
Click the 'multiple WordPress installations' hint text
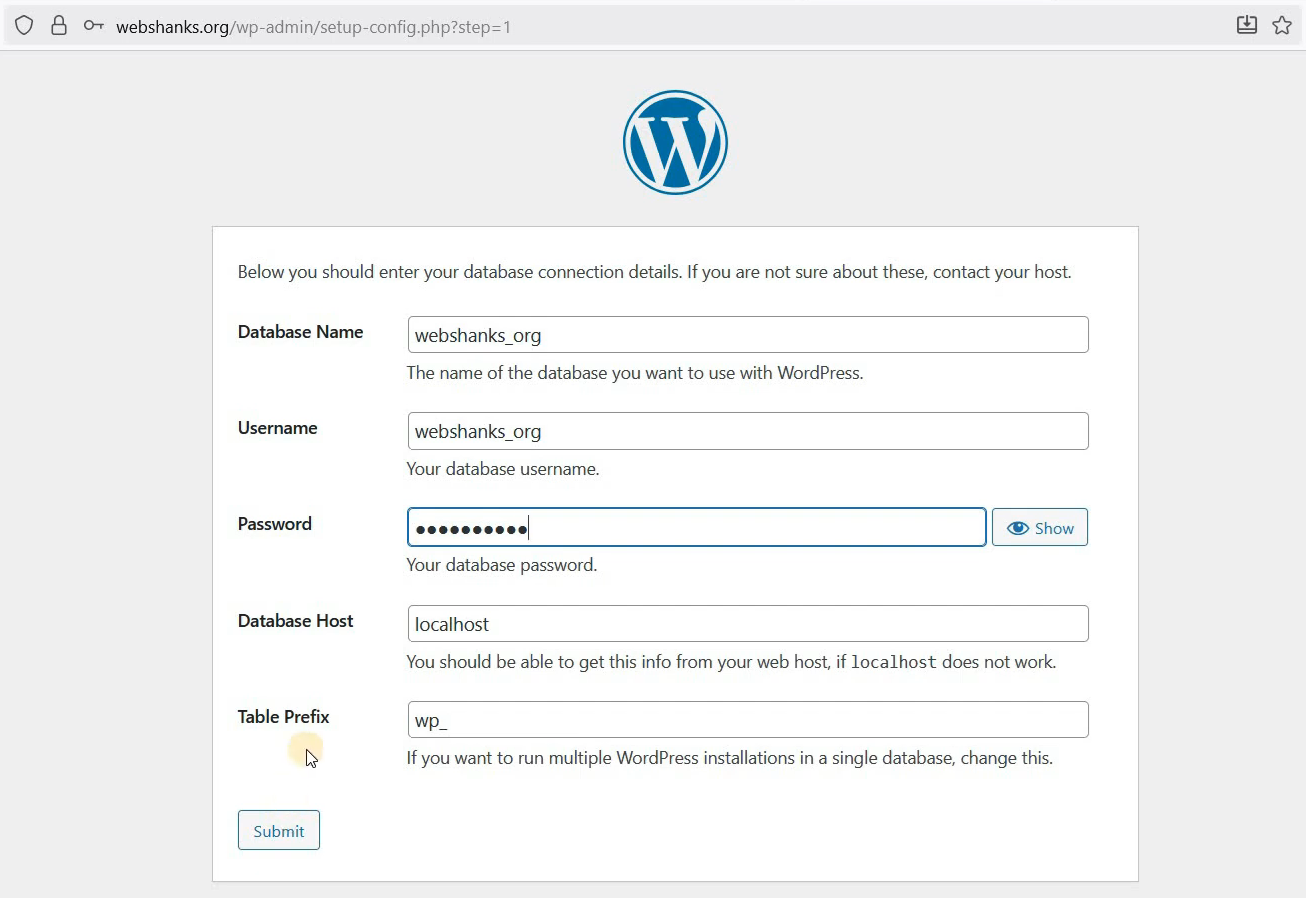tap(729, 758)
